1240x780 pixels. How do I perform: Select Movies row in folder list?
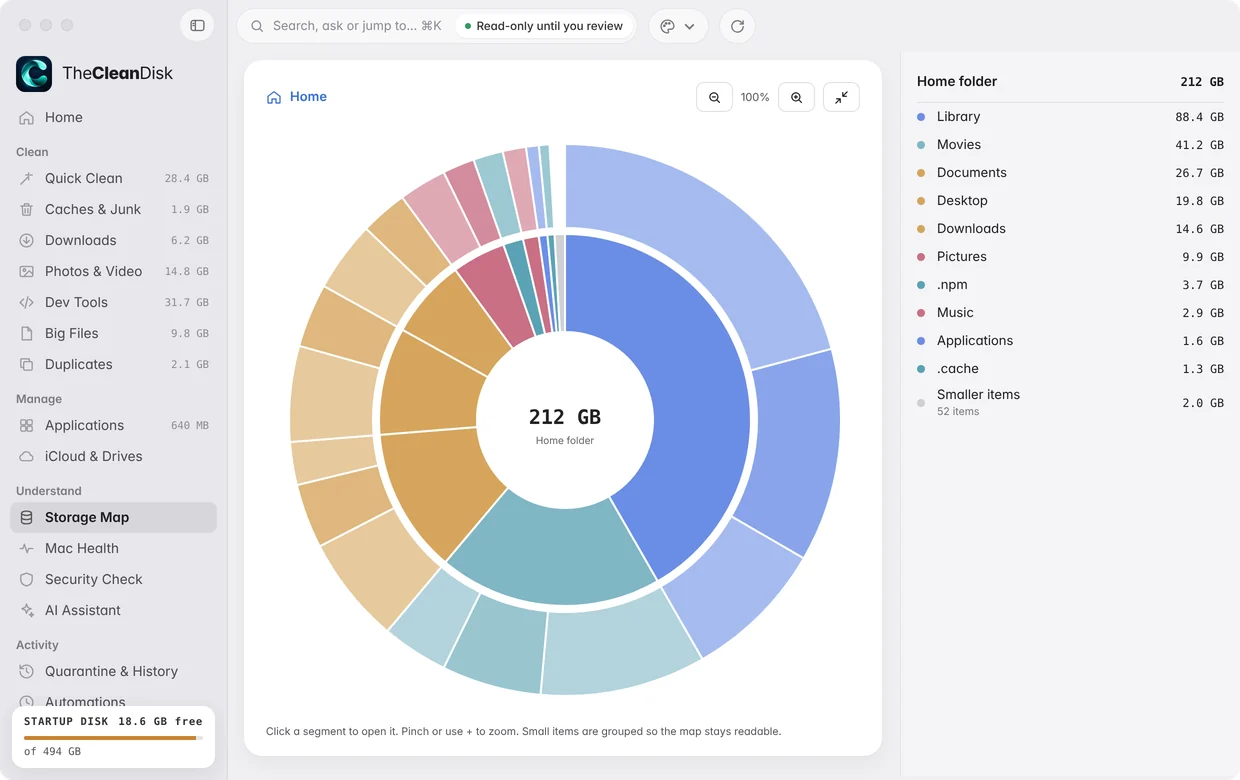click(x=1070, y=145)
